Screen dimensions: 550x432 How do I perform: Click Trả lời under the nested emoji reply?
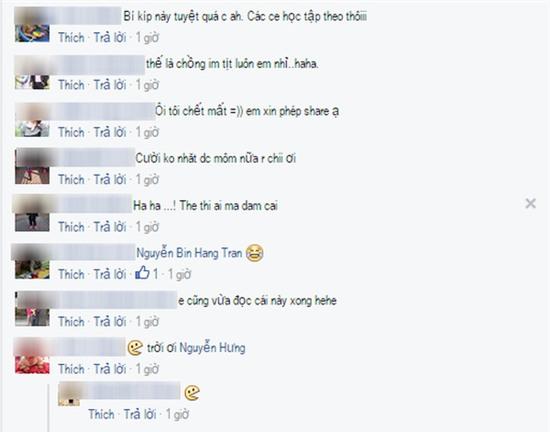pyautogui.click(x=140, y=414)
